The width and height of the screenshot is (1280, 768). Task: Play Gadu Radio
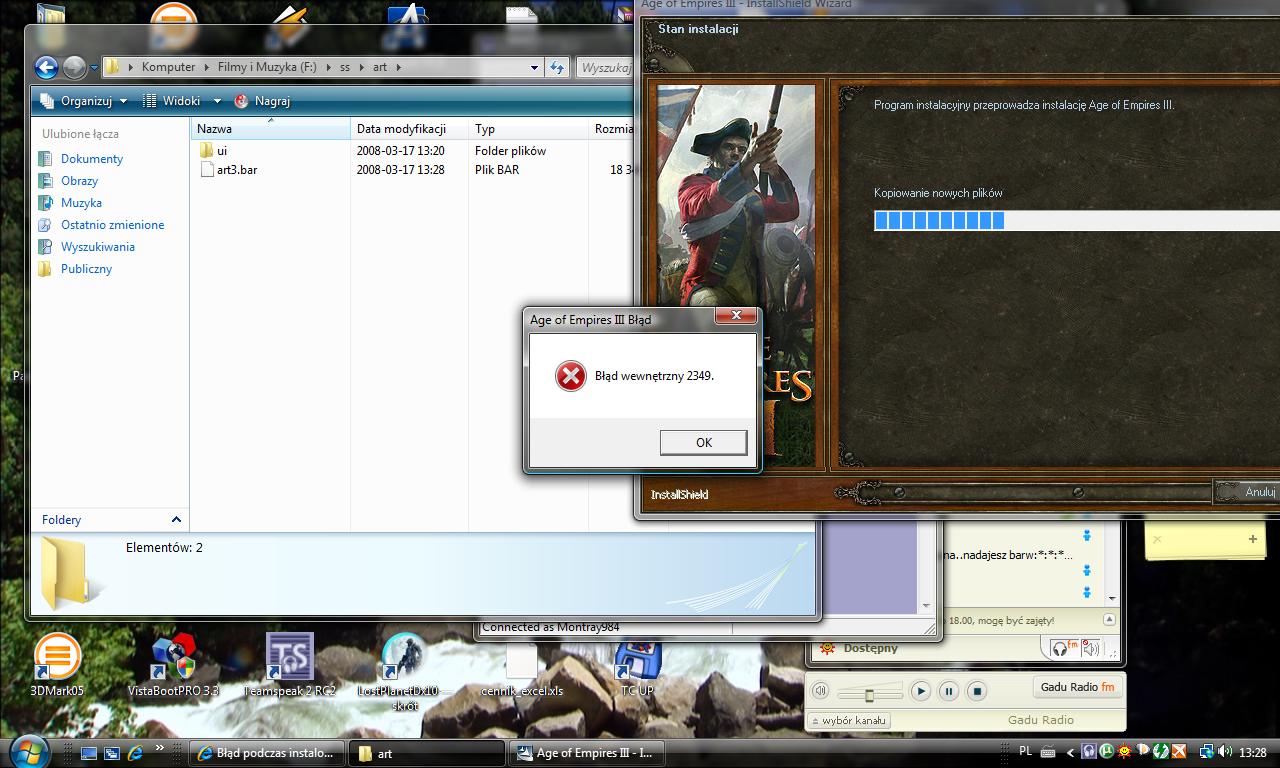[x=920, y=691]
